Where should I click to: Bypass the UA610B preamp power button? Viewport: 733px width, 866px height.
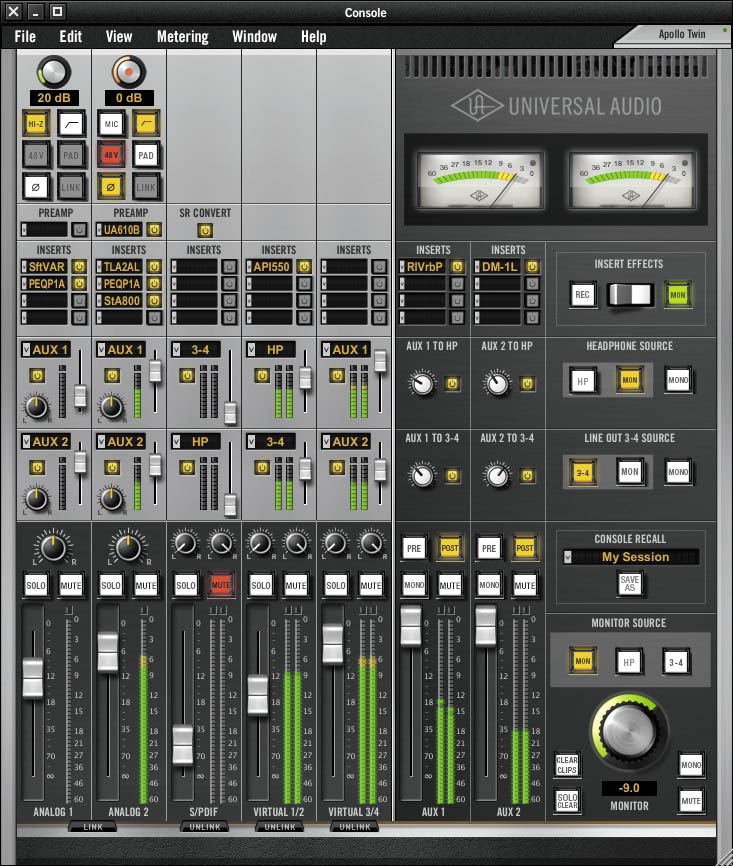pos(154,229)
